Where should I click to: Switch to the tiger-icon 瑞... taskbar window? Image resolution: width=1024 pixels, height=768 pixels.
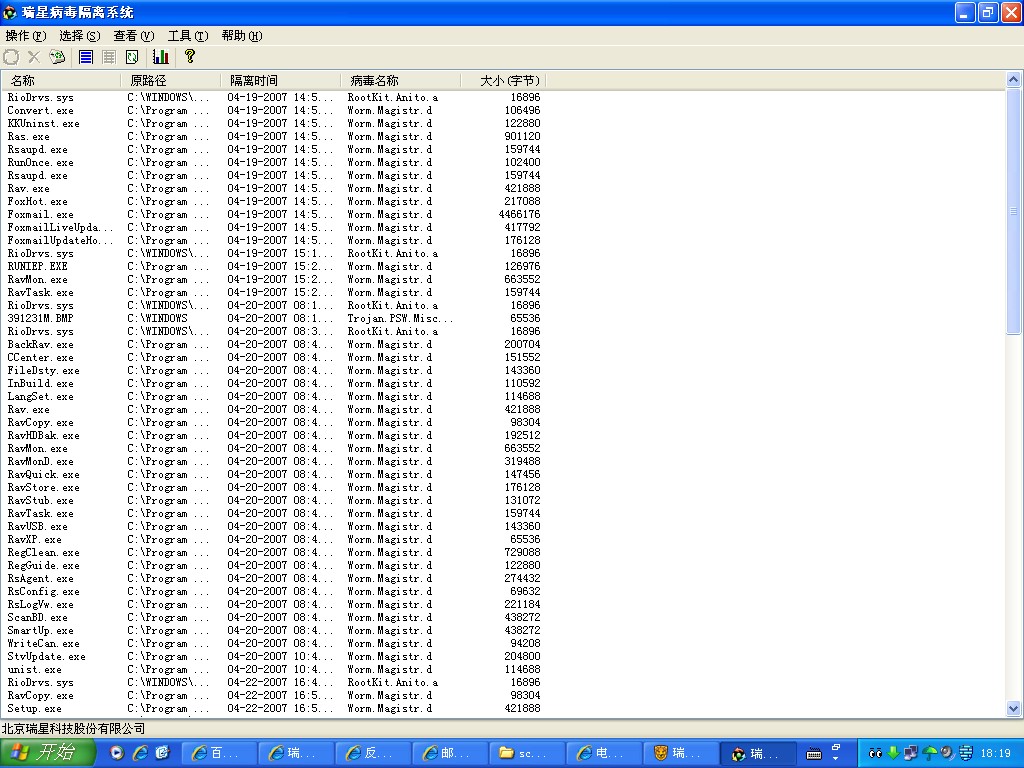[x=681, y=753]
